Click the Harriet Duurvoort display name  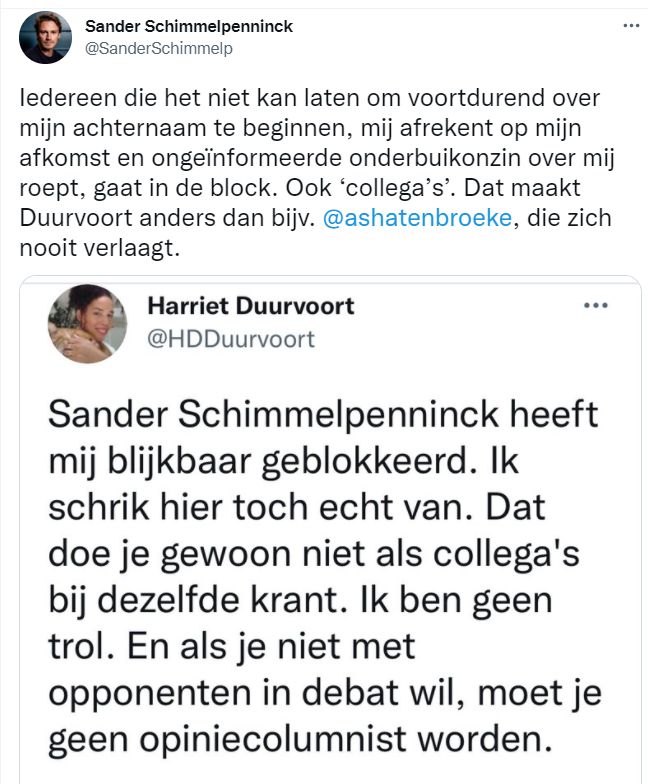click(251, 305)
